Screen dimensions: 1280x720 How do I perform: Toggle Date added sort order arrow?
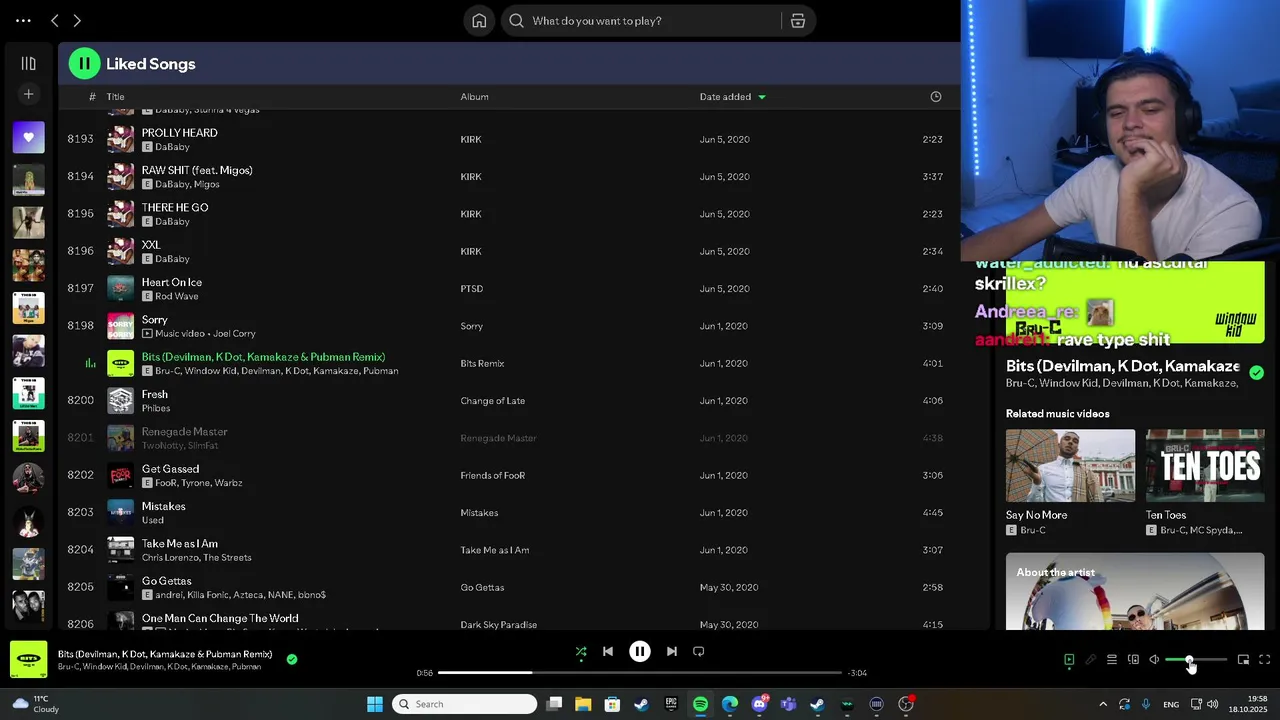tap(762, 97)
